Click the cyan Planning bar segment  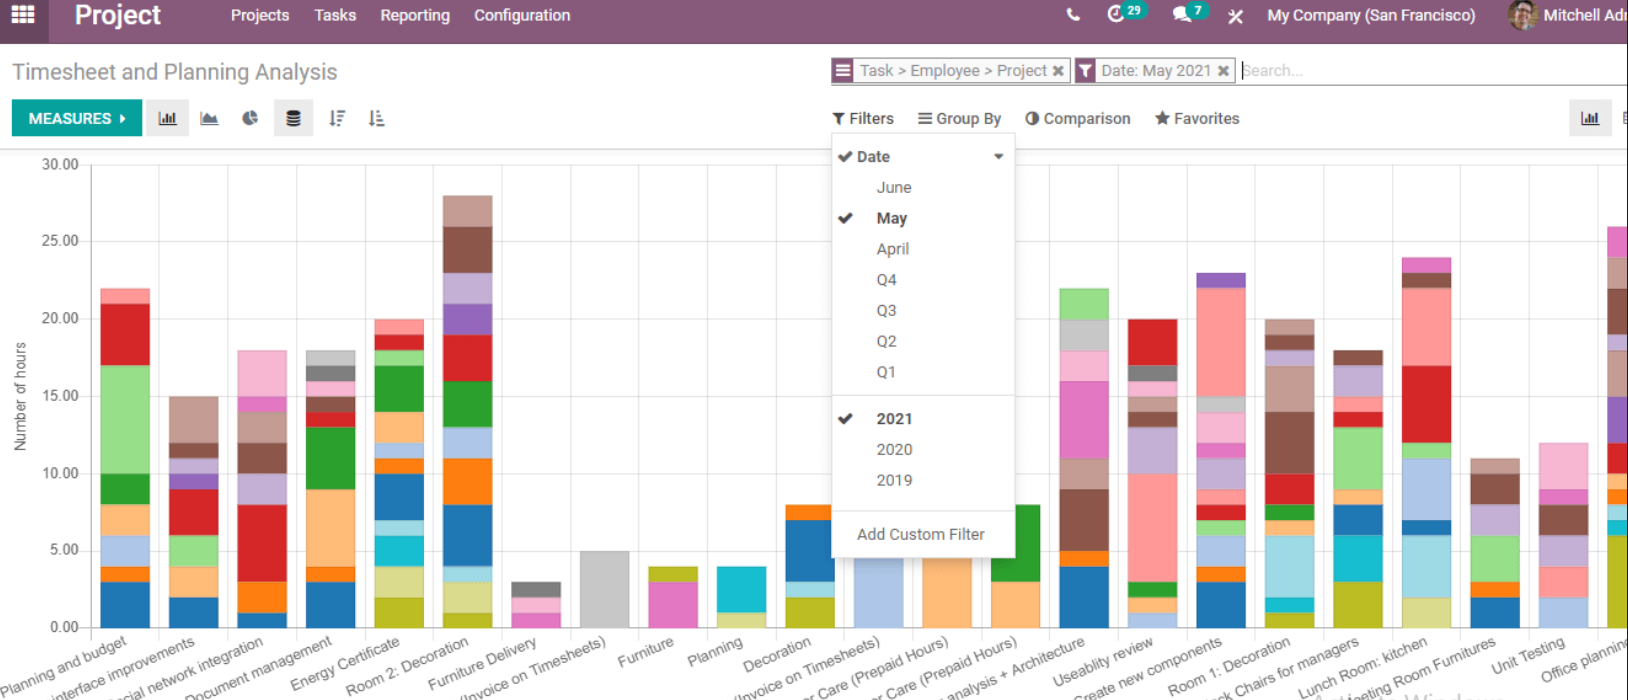741,590
